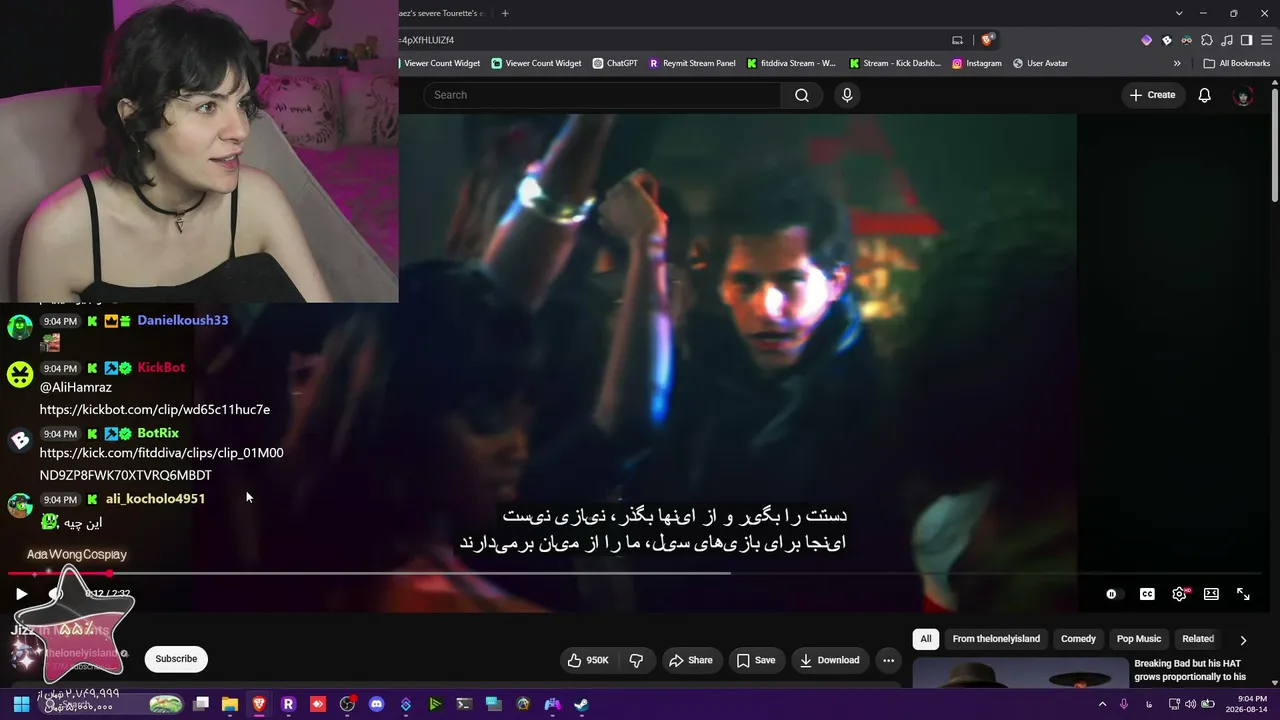Open Windows Start menu
Viewport: 1280px width, 720px height.
21,704
